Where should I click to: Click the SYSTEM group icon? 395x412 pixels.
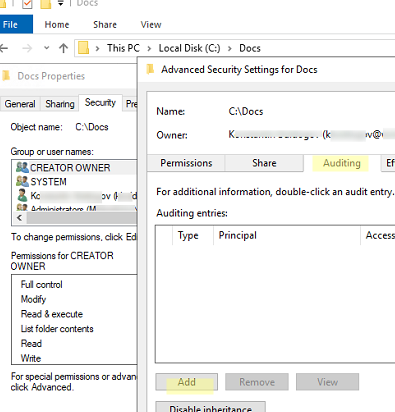click(x=22, y=181)
